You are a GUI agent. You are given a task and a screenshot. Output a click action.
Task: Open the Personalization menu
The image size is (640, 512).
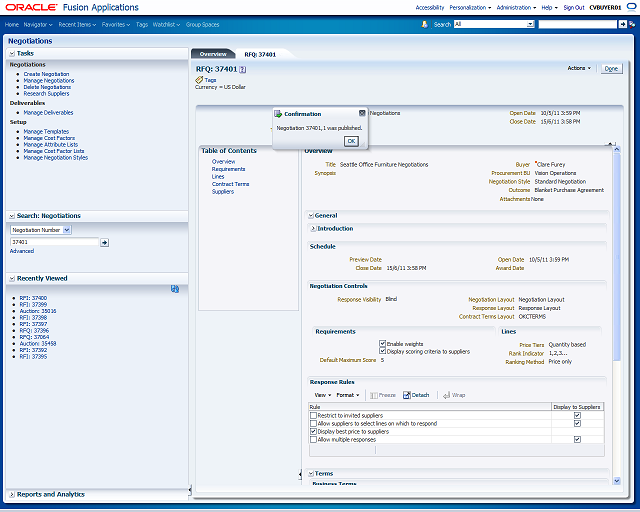click(x=470, y=7)
